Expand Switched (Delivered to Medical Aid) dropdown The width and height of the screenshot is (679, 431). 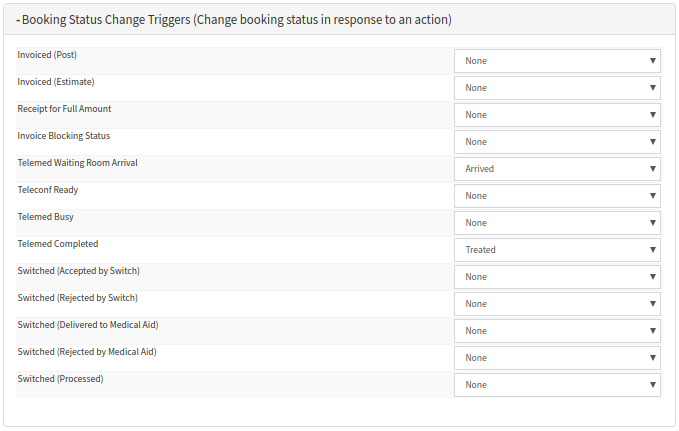(x=557, y=331)
